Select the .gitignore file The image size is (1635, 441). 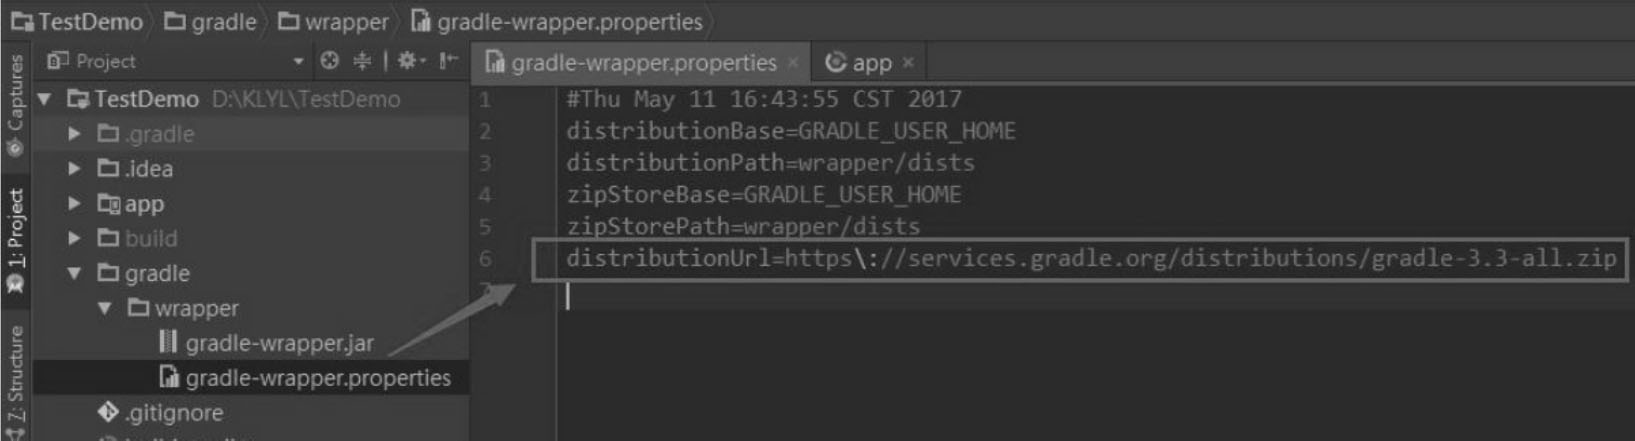point(160,412)
